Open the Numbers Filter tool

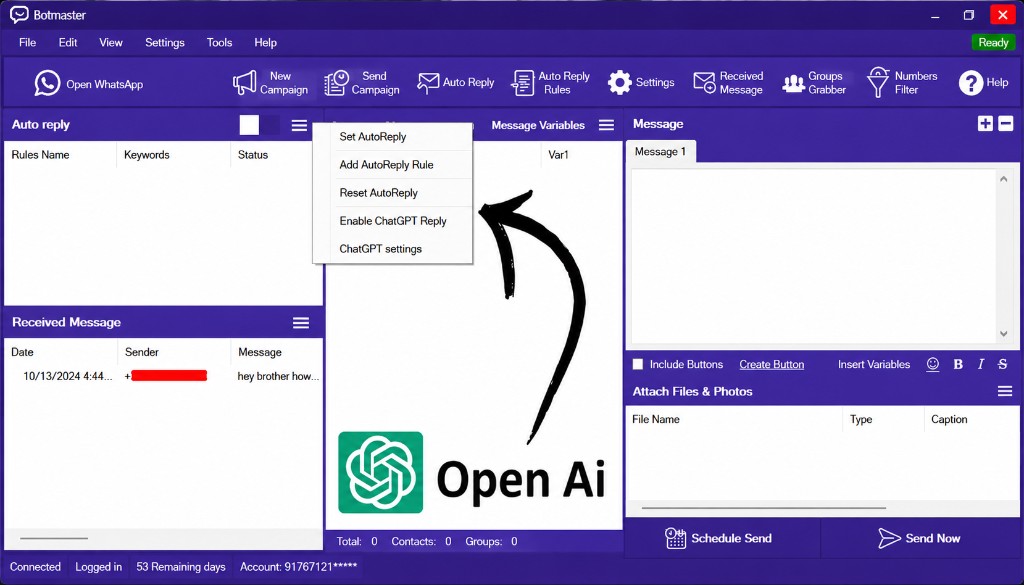902,83
